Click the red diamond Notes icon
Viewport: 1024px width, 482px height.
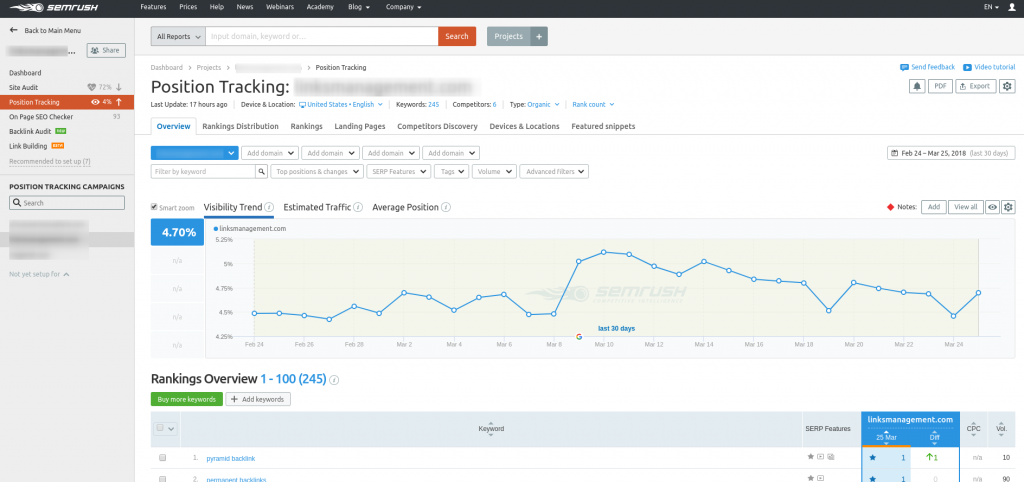coord(890,207)
